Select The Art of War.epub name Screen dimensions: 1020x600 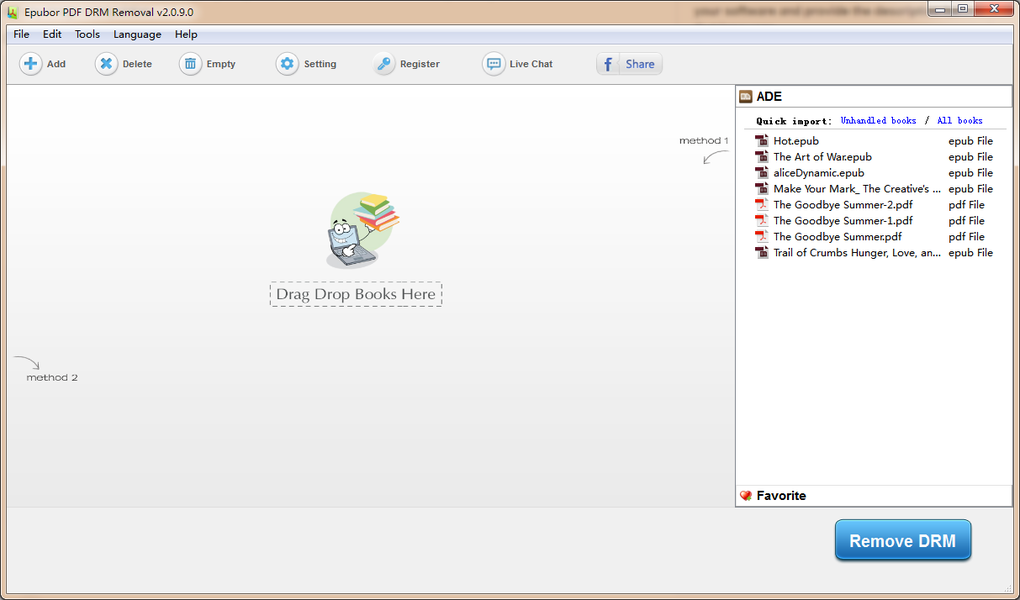[x=822, y=157]
